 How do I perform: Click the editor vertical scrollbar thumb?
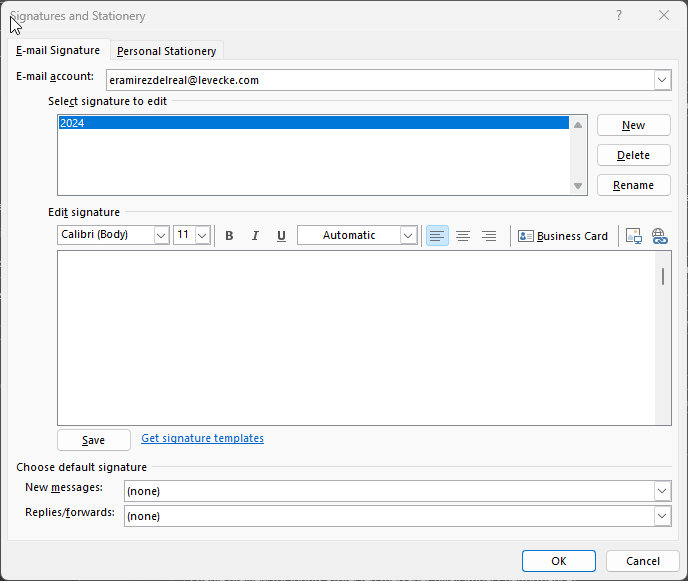[663, 276]
